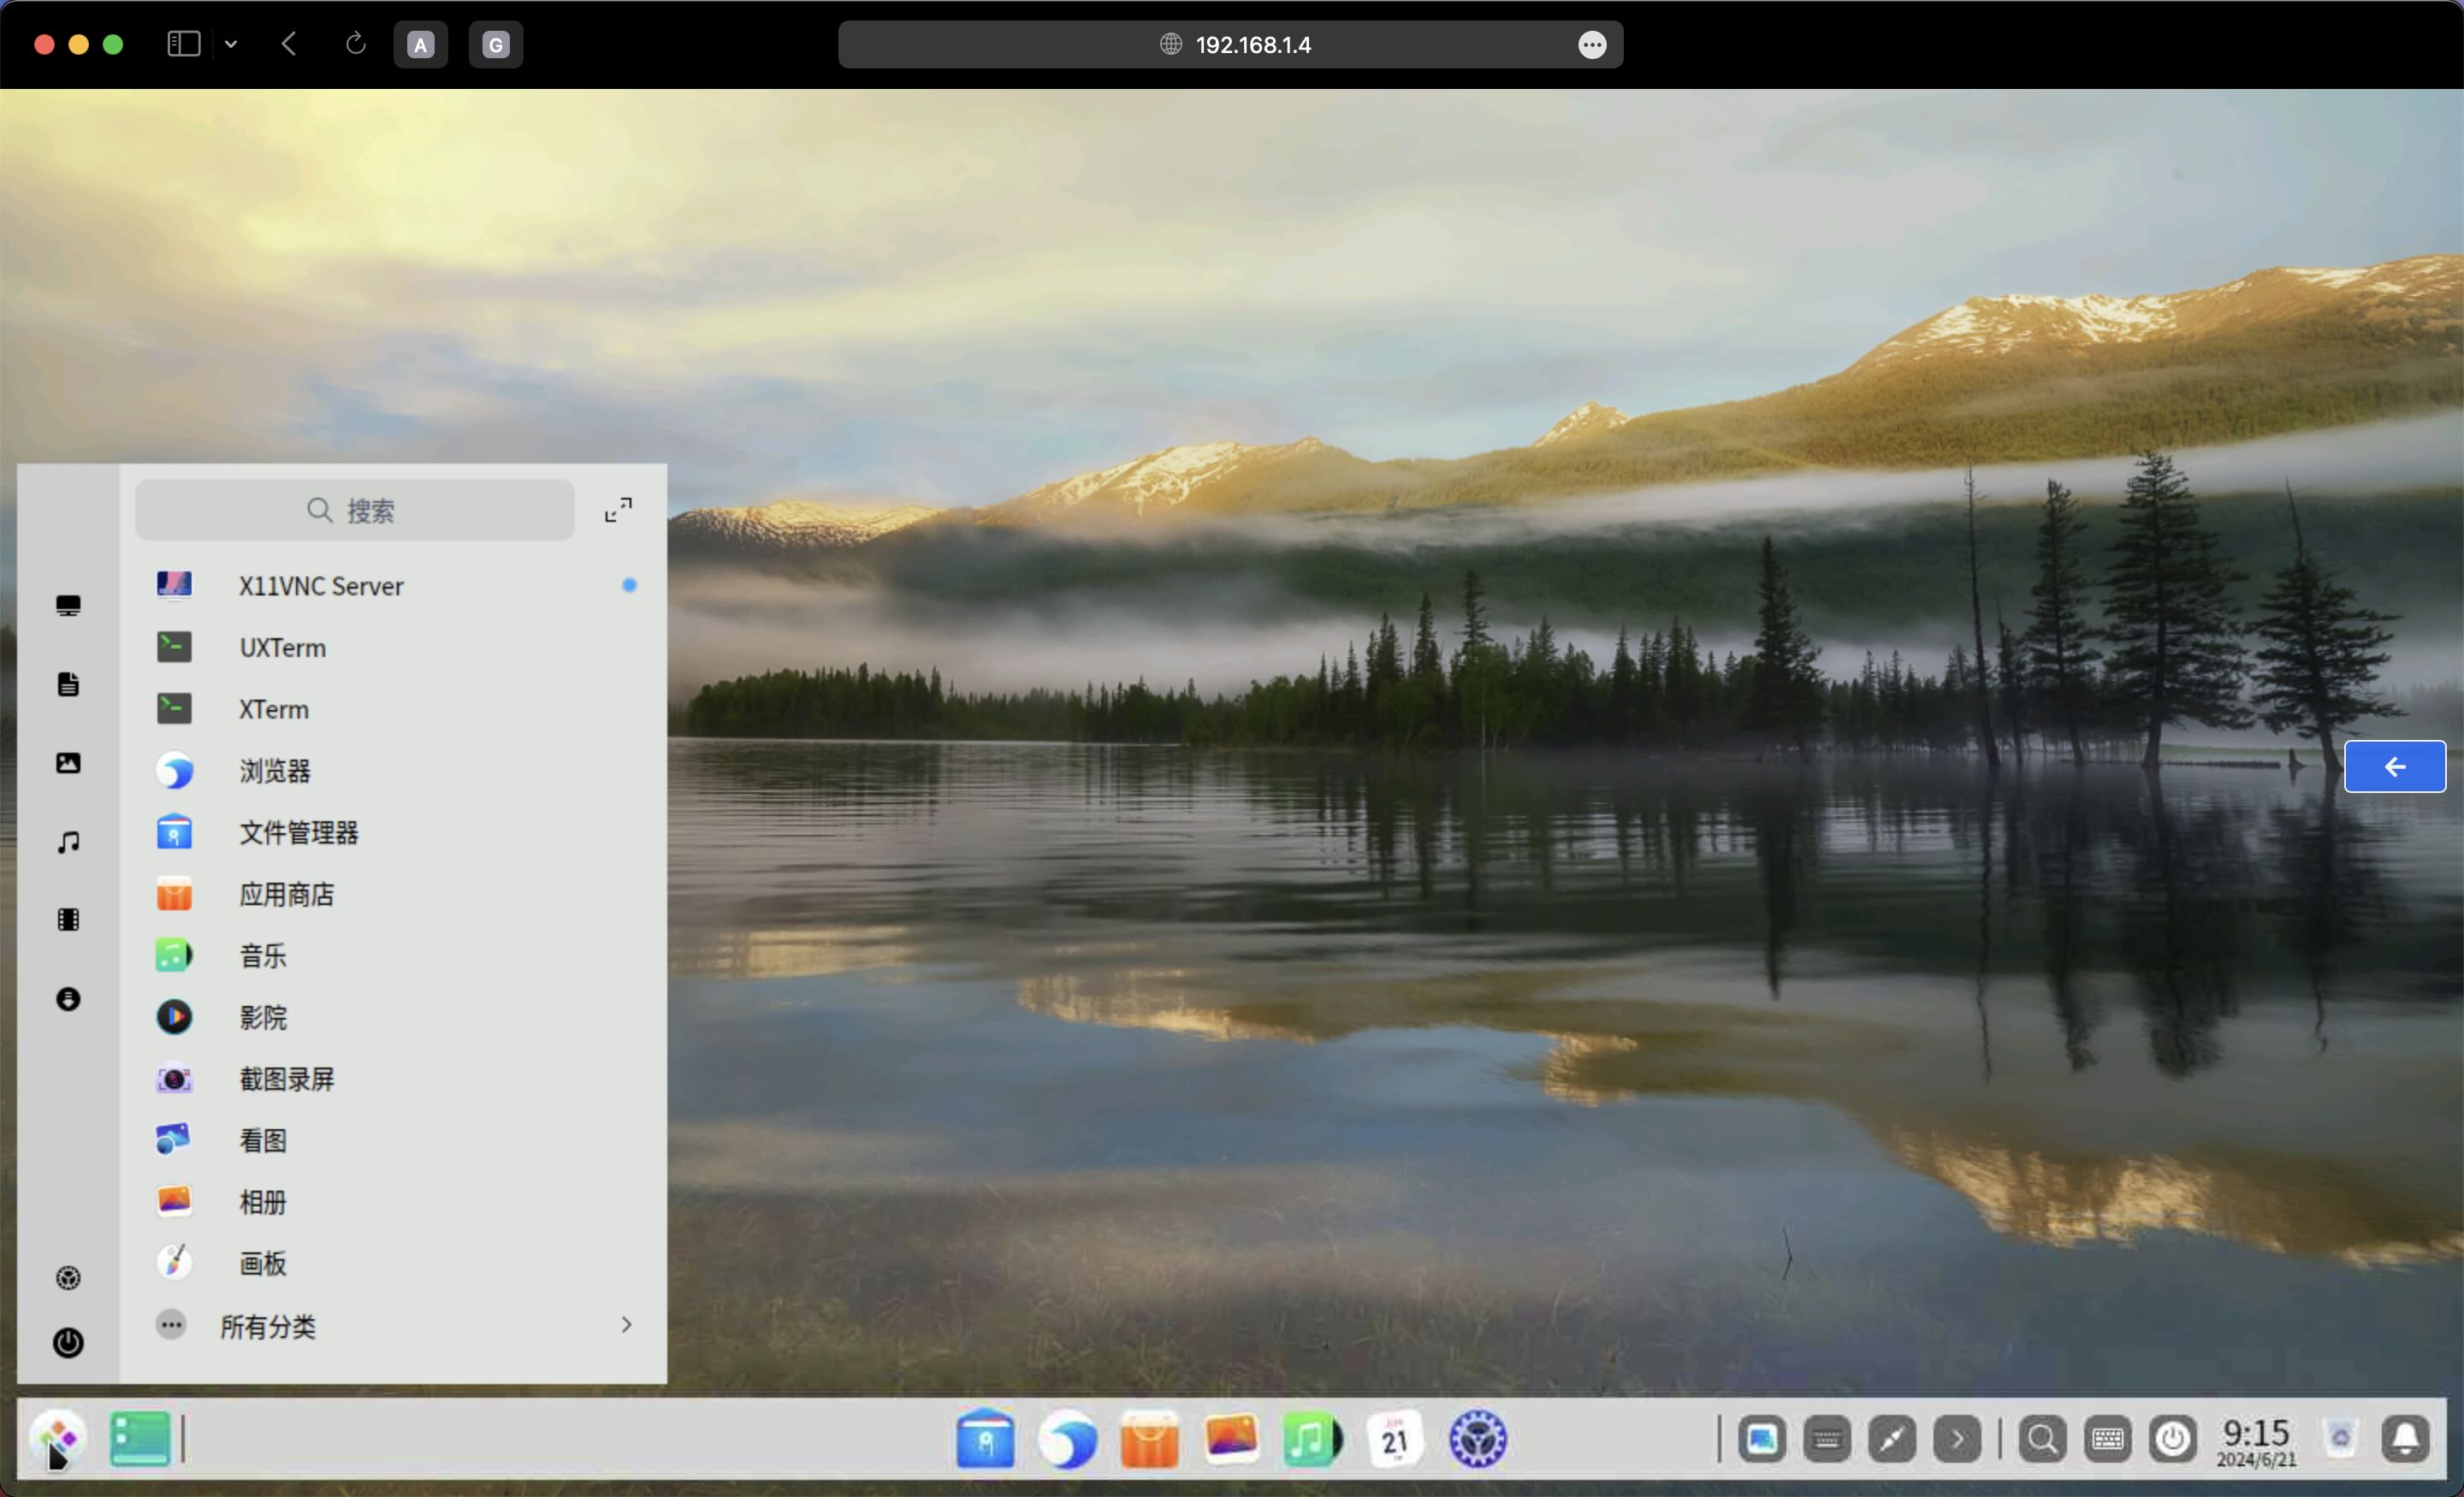This screenshot has width=2464, height=1497.
Task: Launch Control Center from the dock
Action: 1477,1439
